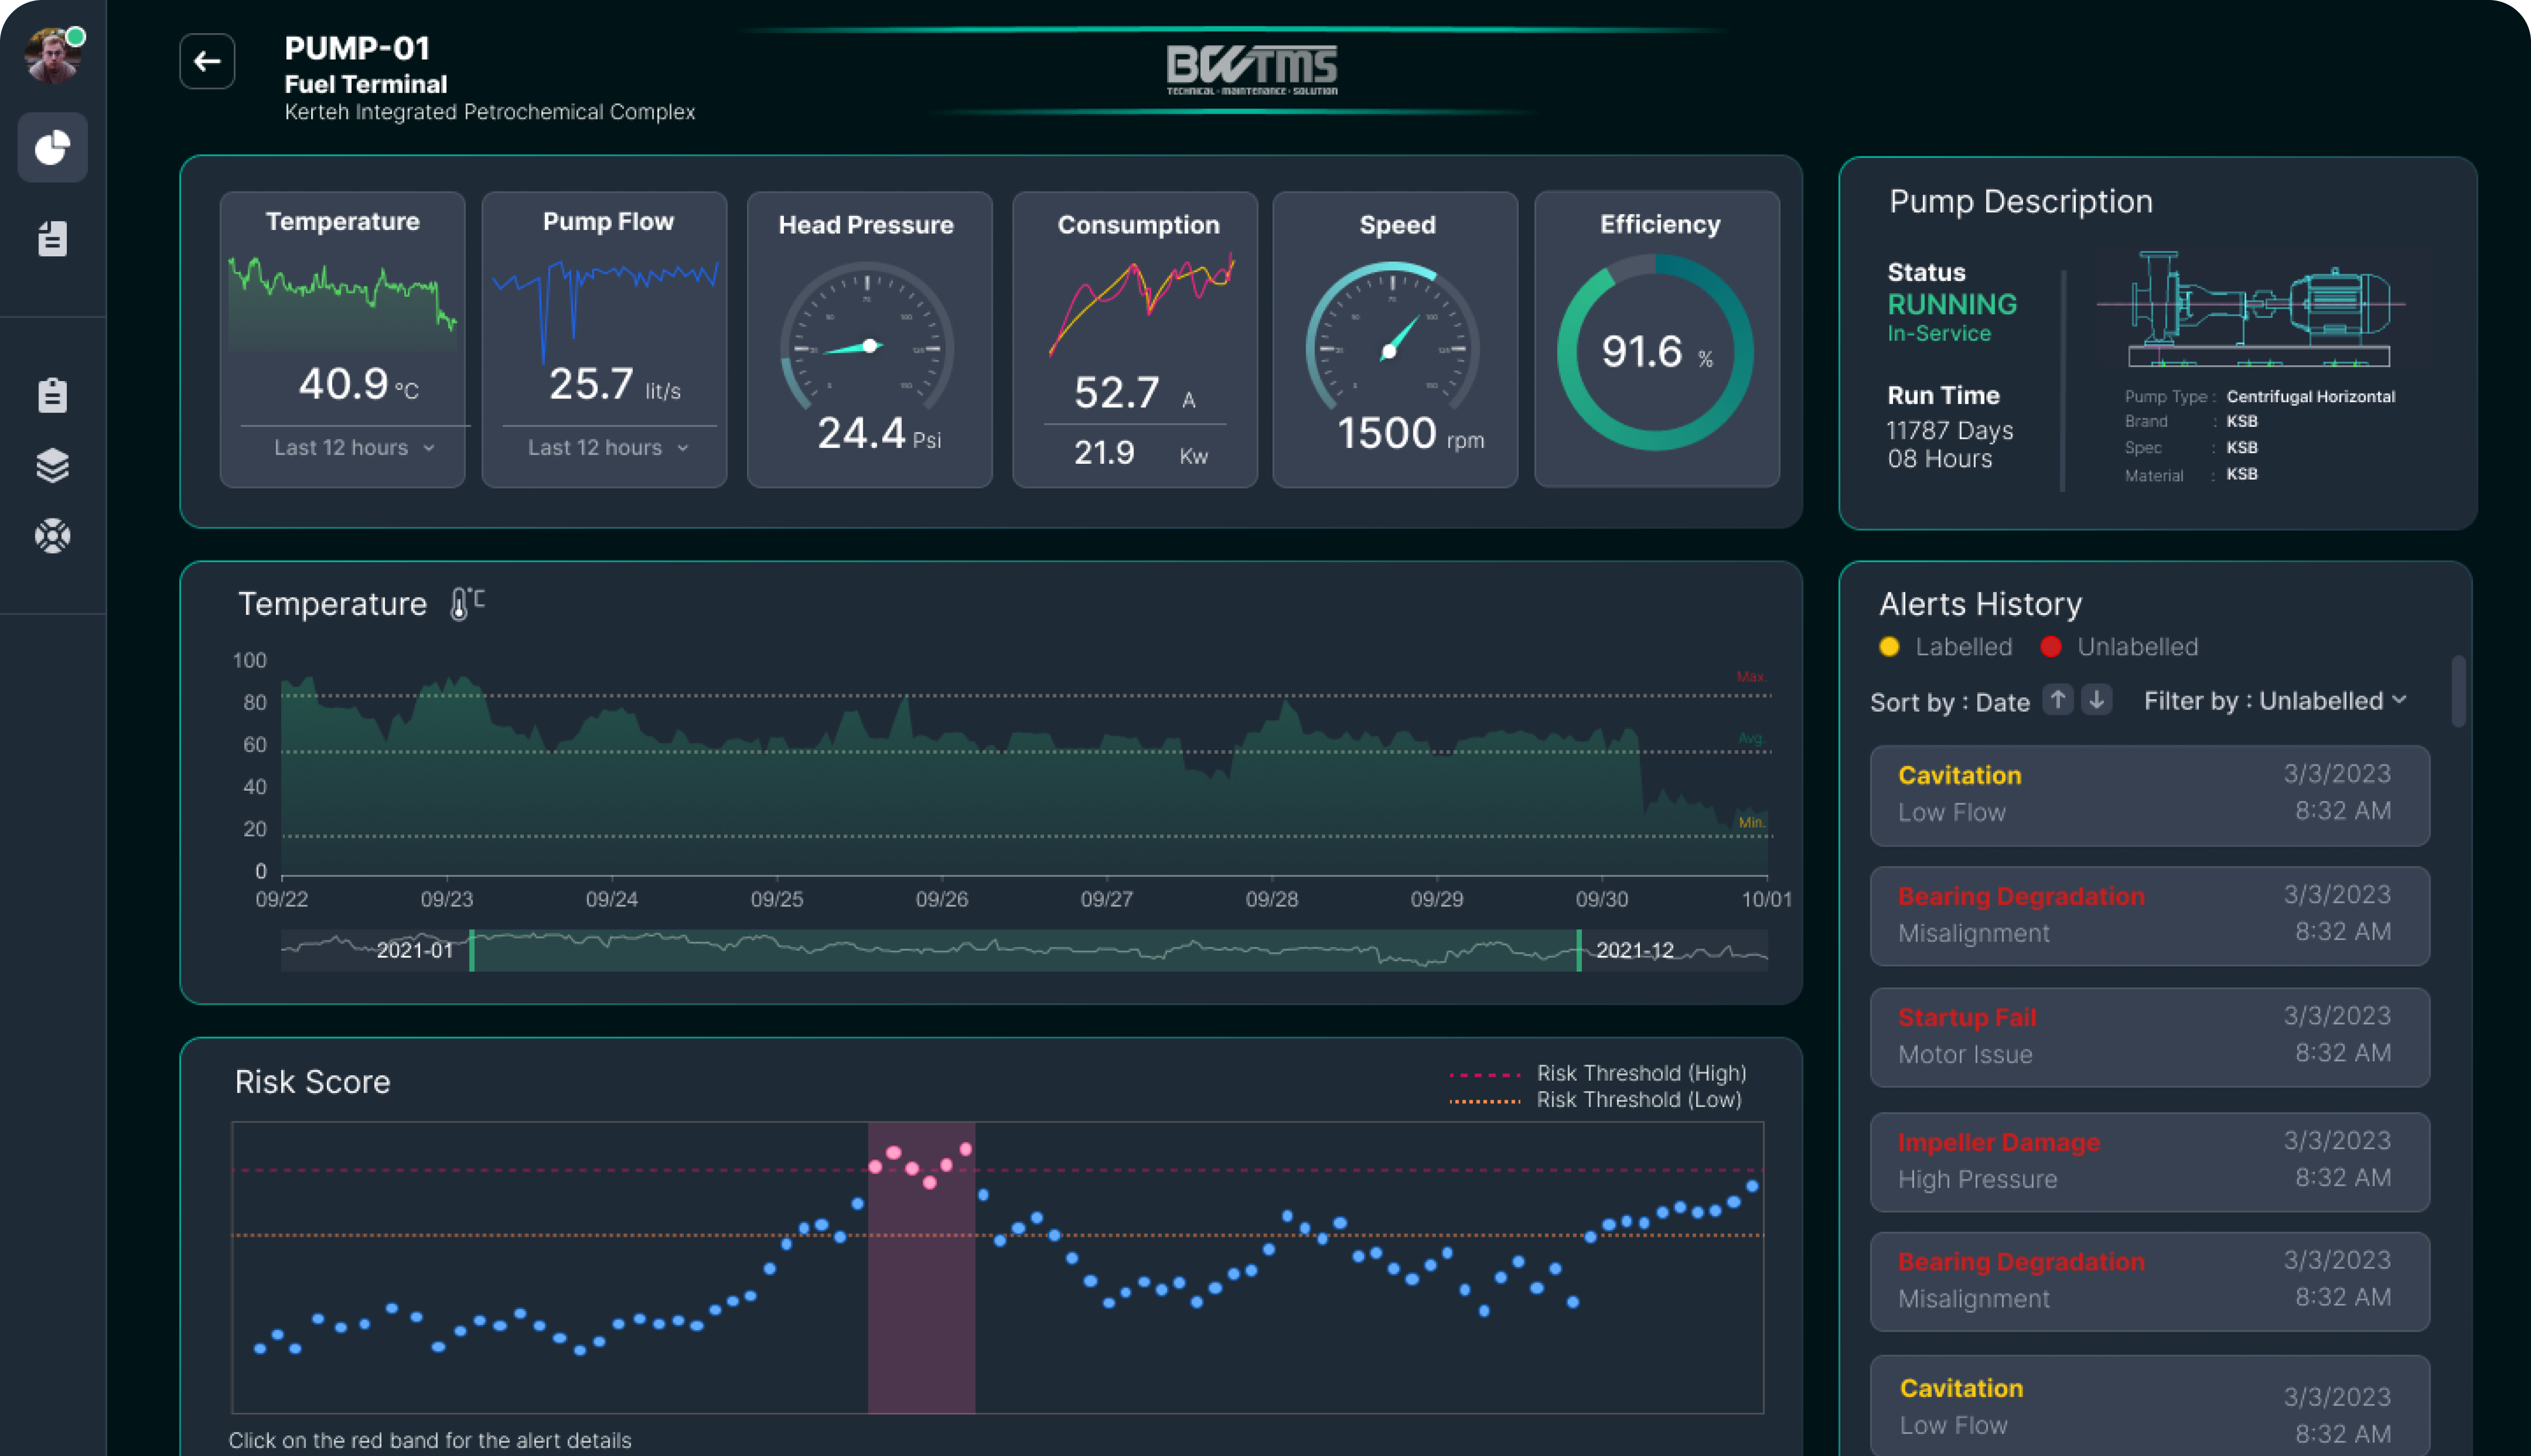Image resolution: width=2531 pixels, height=1456 pixels.
Task: Open the Startup Fail alert entry
Action: point(2149,1037)
